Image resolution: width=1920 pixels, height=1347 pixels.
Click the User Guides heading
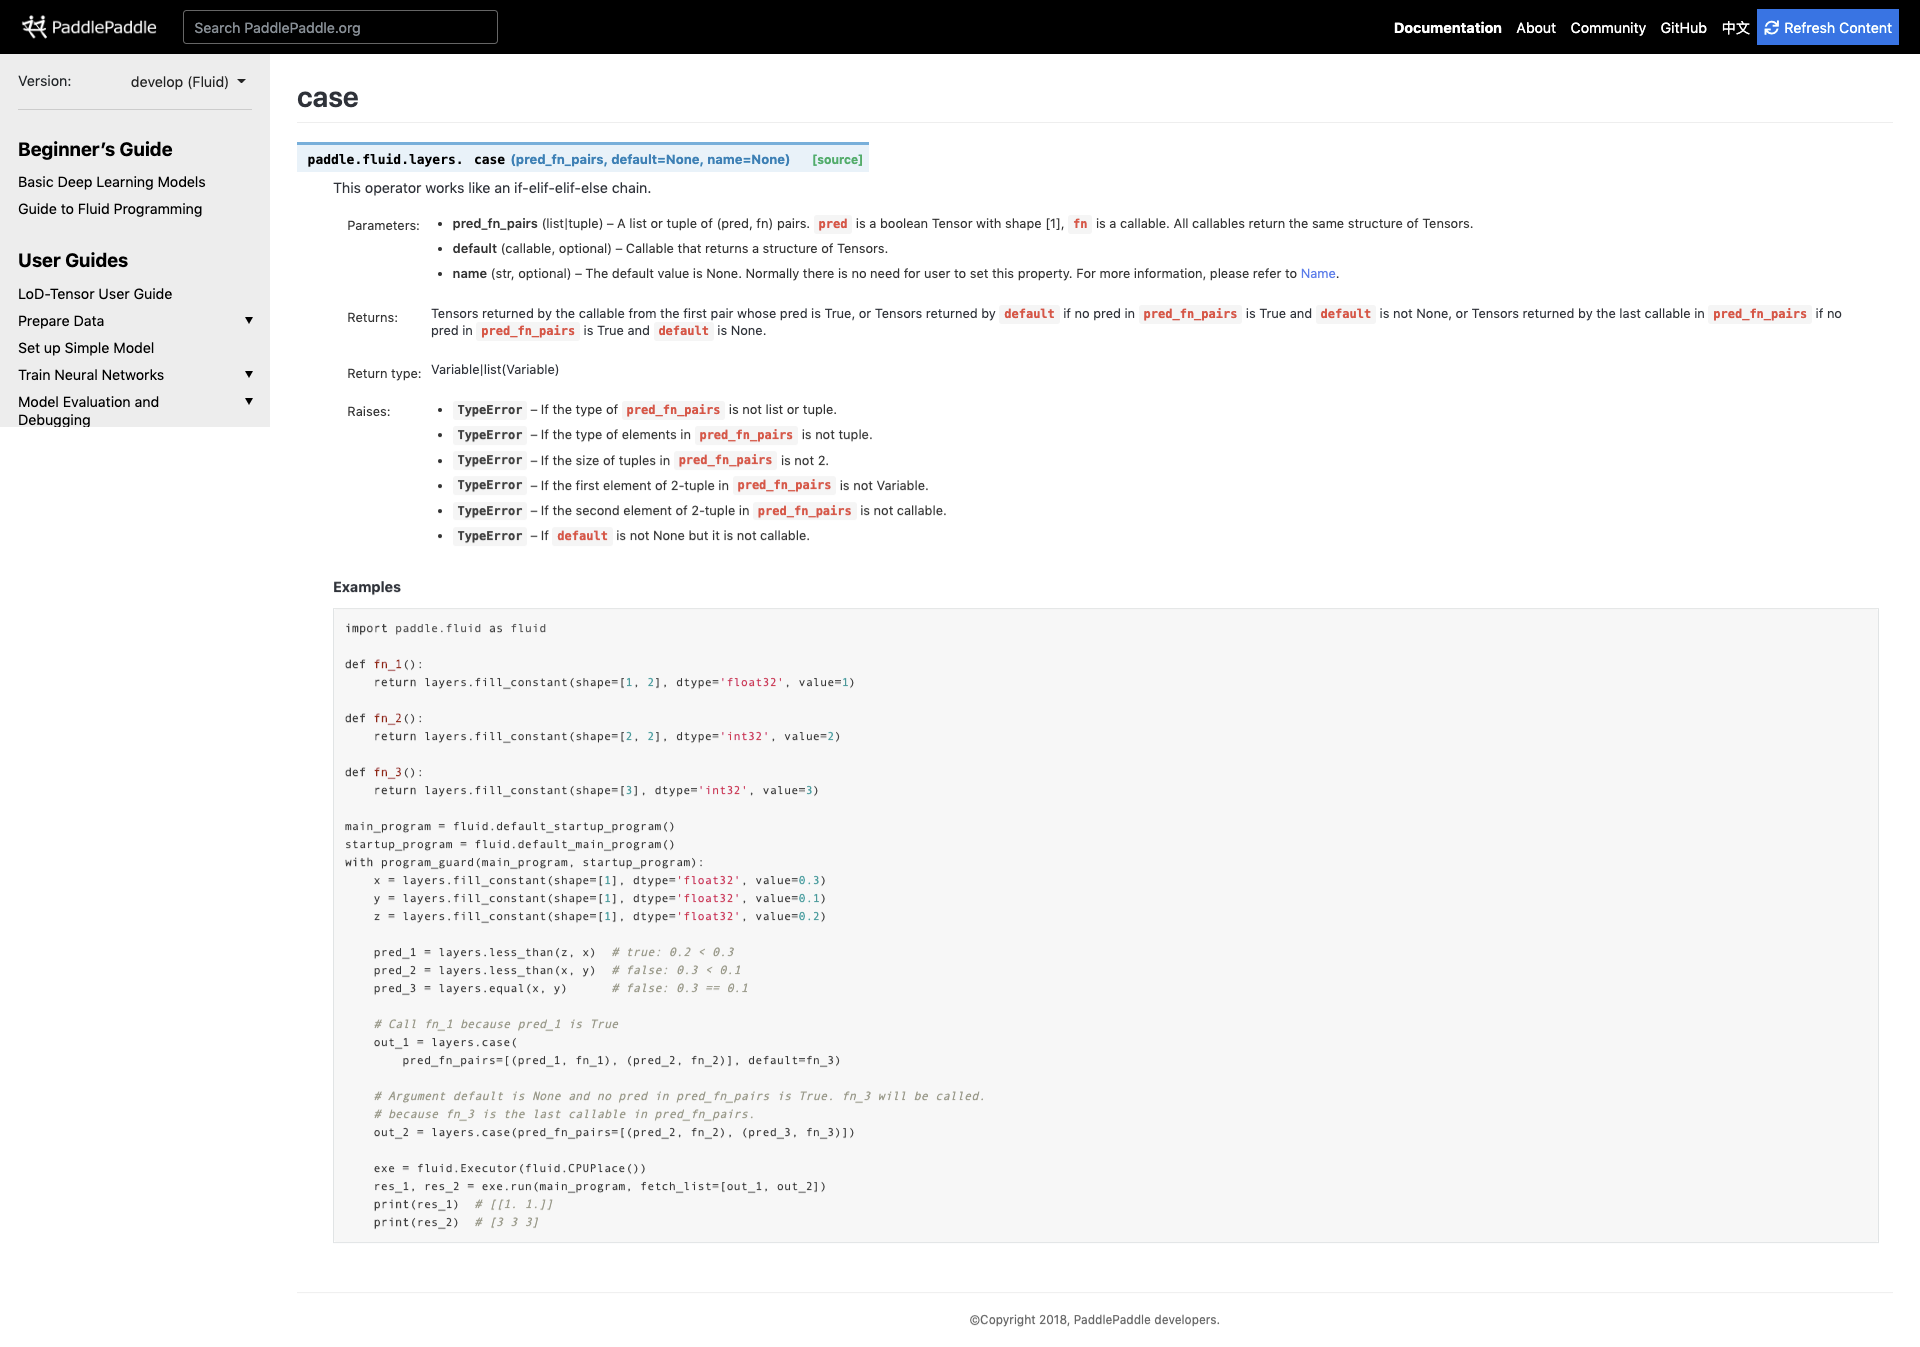point(73,260)
